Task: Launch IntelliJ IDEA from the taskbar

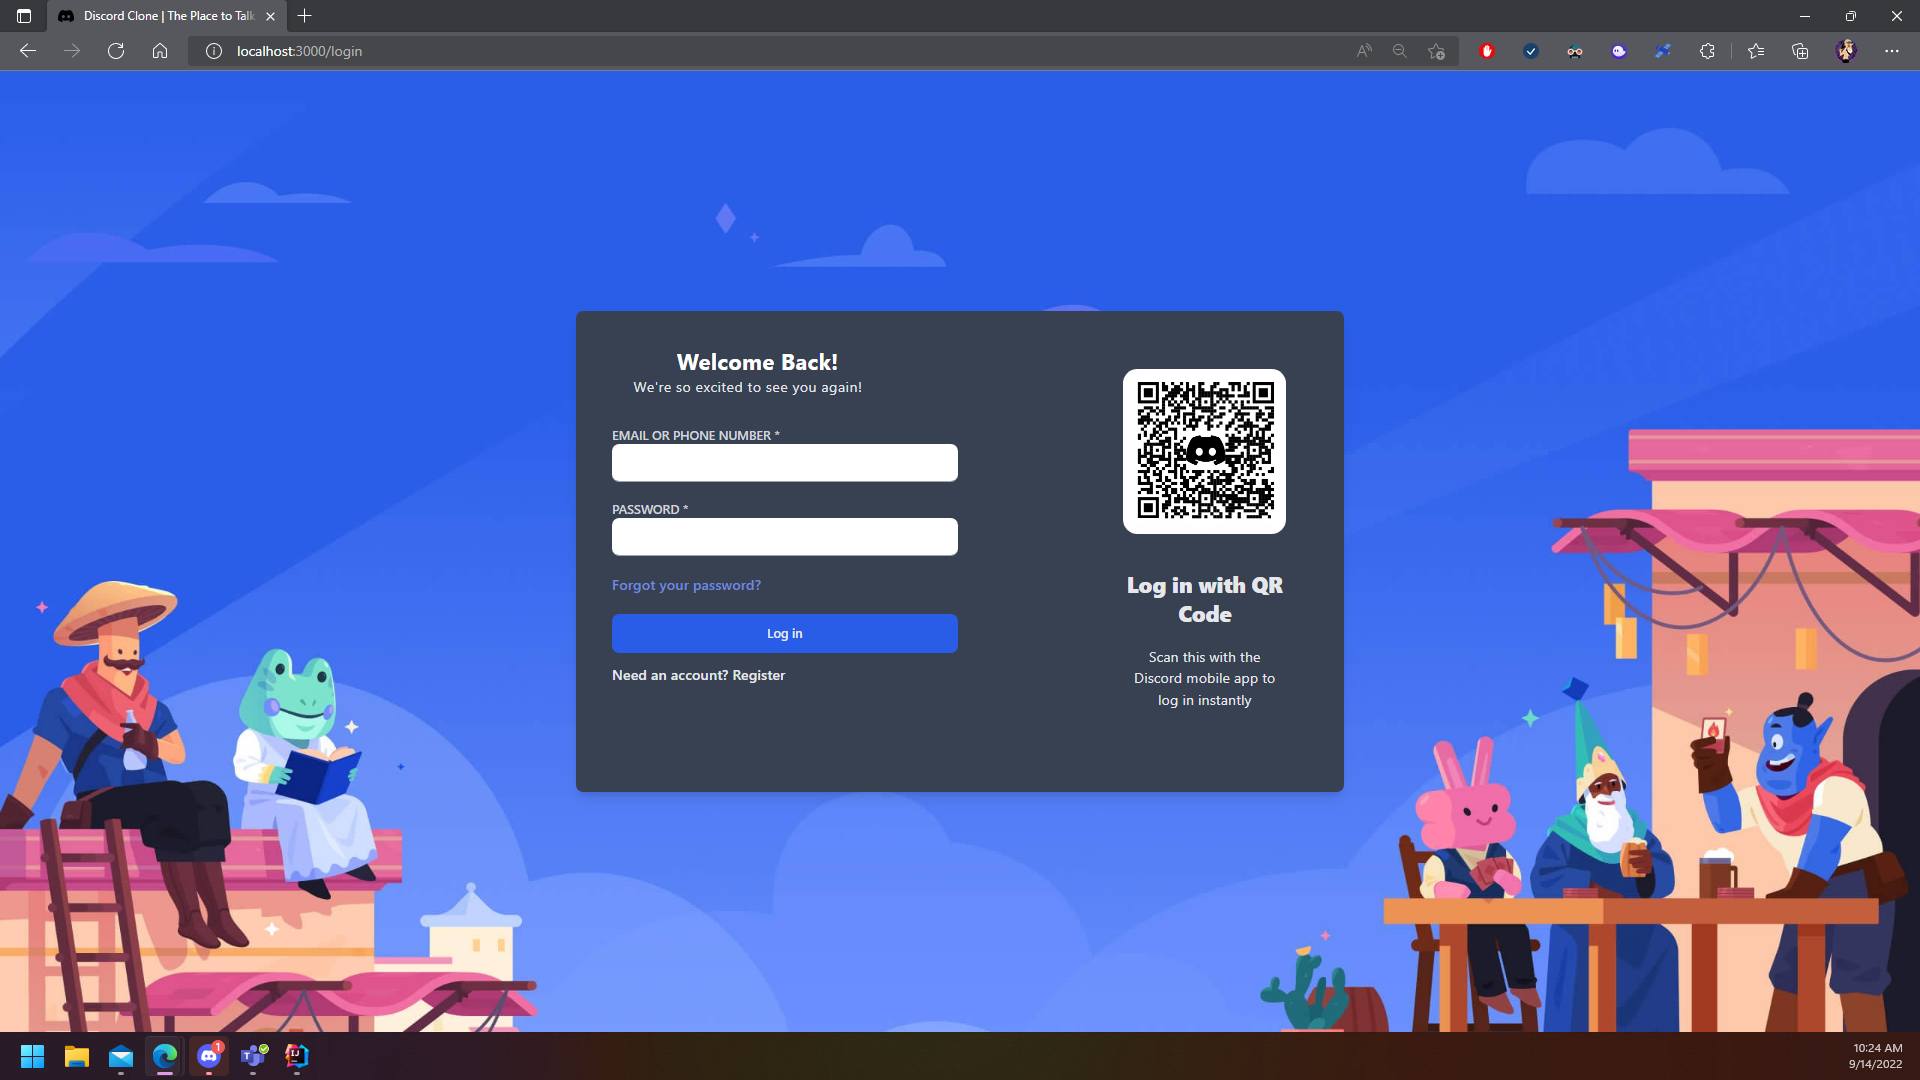Action: (296, 1057)
